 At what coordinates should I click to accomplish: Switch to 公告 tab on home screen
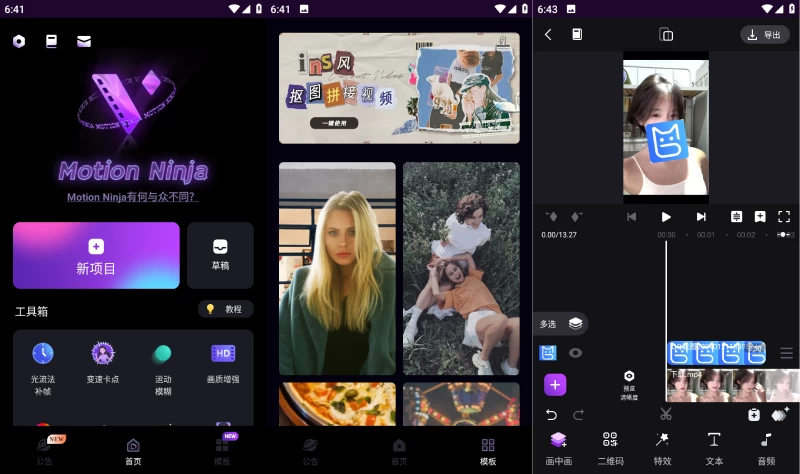pos(44,451)
